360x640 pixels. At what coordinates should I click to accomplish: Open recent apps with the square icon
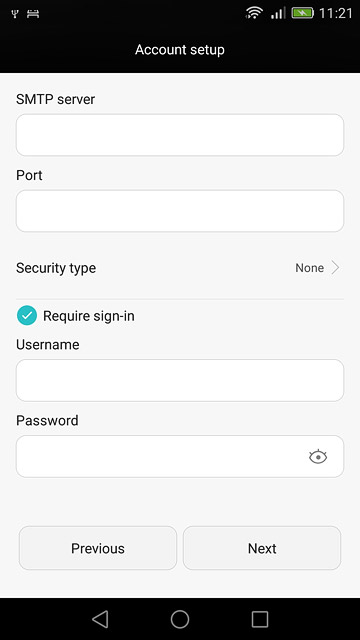pos(260,619)
